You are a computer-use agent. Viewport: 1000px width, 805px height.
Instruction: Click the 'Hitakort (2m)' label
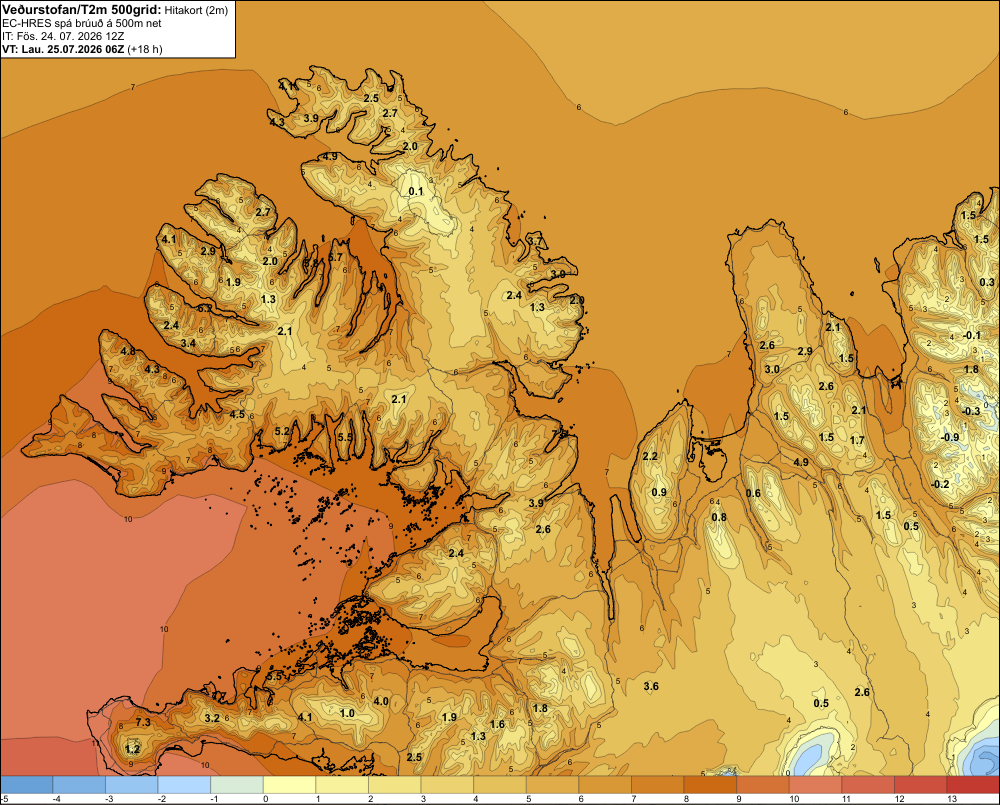pyautogui.click(x=196, y=10)
